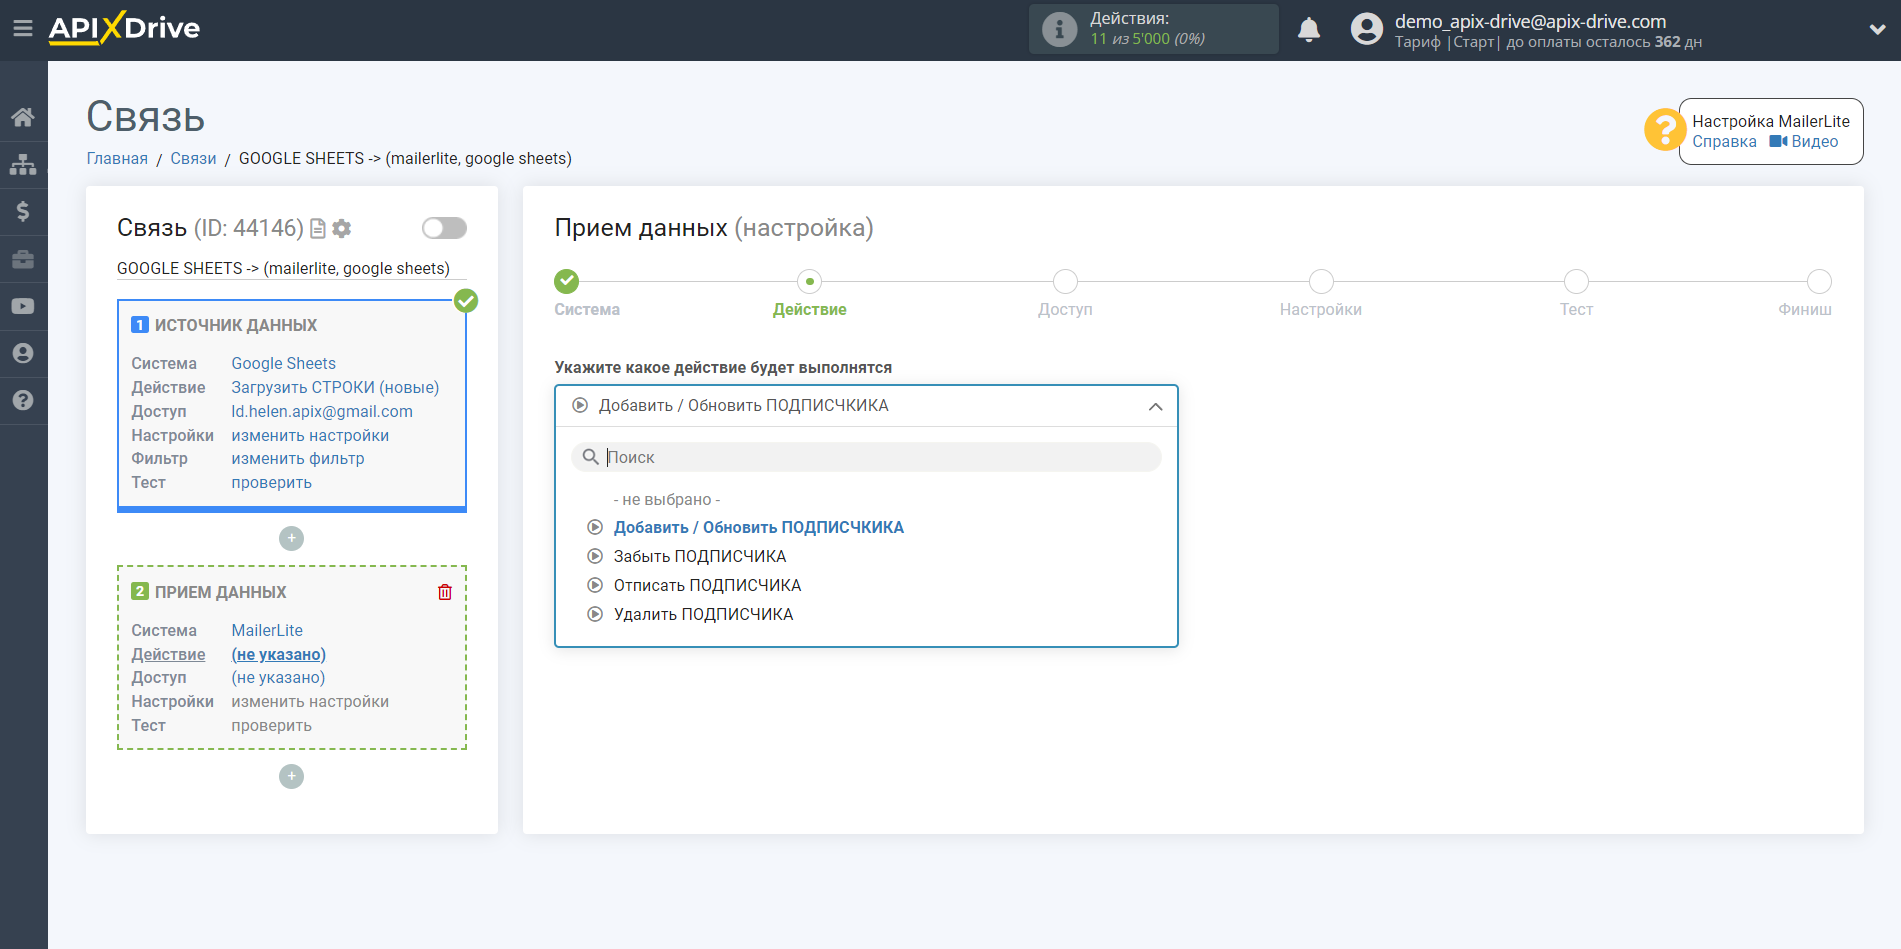Select Удалить ПОДПИСЧИКА option
Screen dimensions: 1901x949
703,615
